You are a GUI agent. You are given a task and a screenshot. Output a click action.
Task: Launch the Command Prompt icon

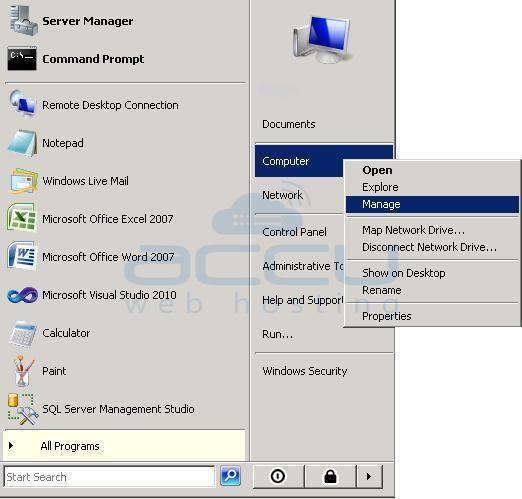[x=22, y=59]
